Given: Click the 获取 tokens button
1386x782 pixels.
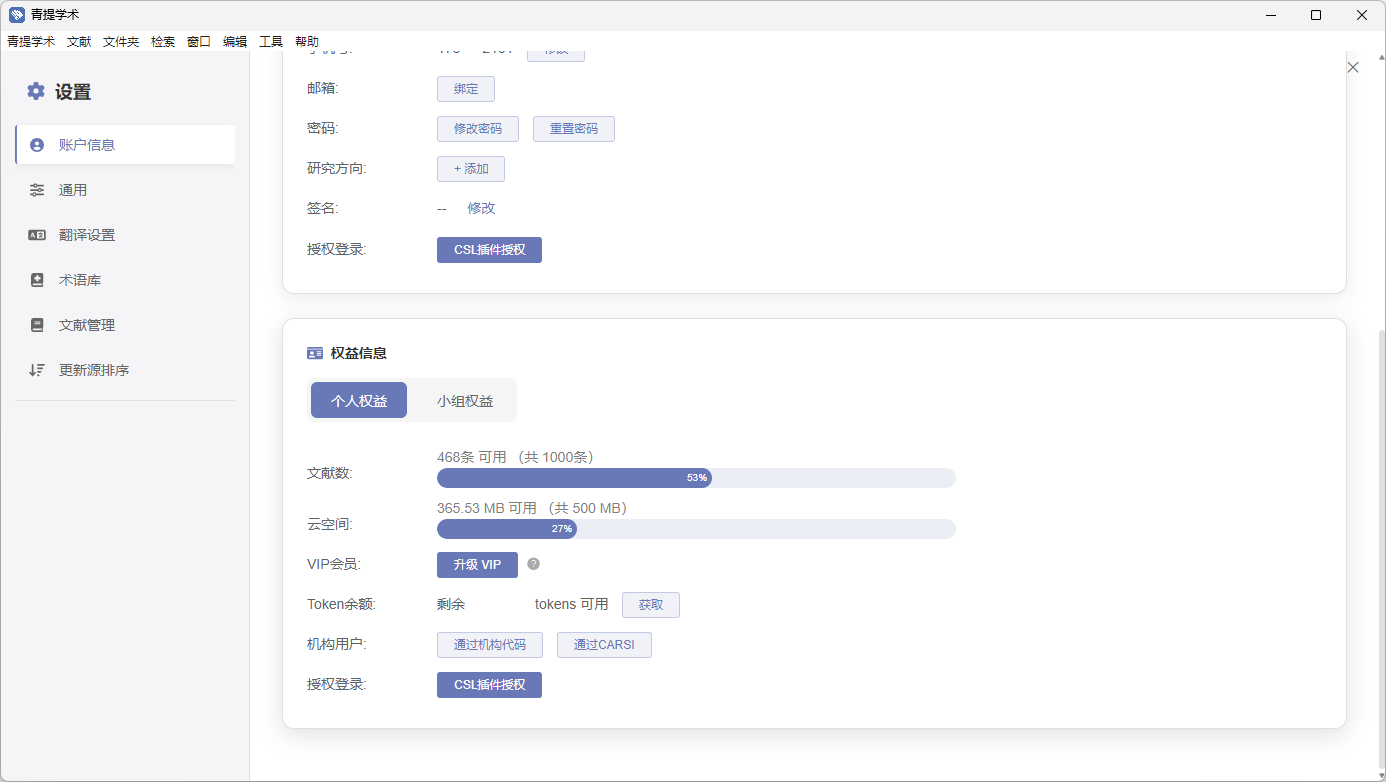Looking at the screenshot, I should tap(651, 605).
